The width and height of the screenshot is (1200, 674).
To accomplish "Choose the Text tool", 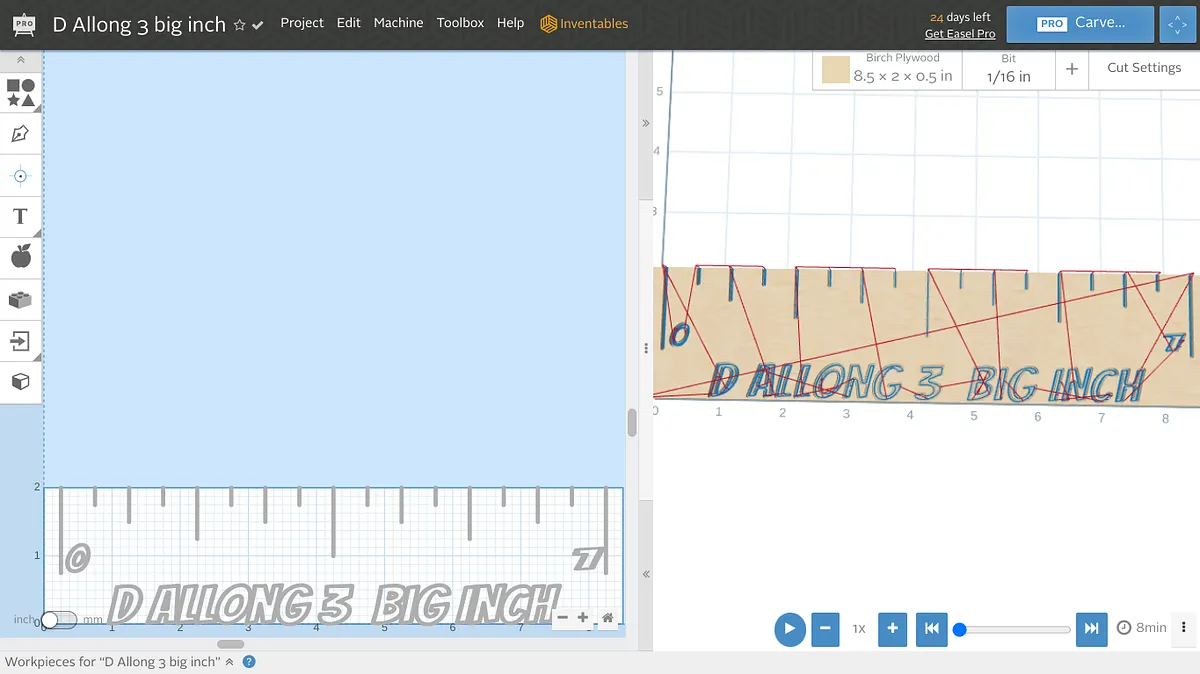I will click(20, 217).
